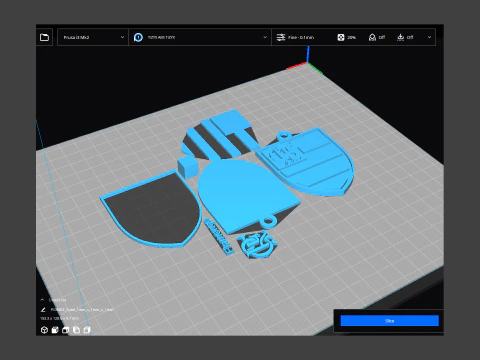Click the job name text field
The height and width of the screenshot is (360, 480).
[82, 310]
